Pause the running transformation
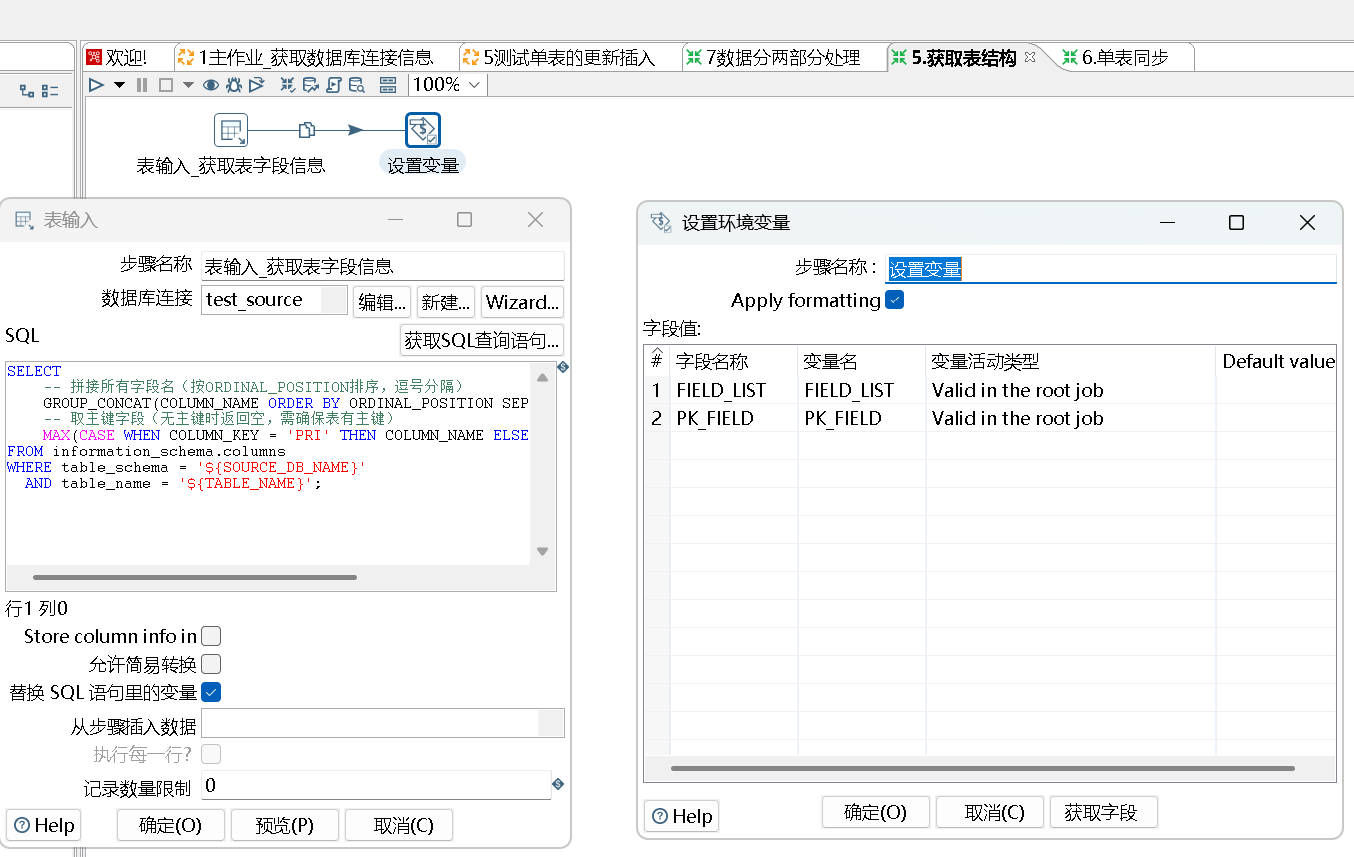The image size is (1354, 857). (142, 85)
